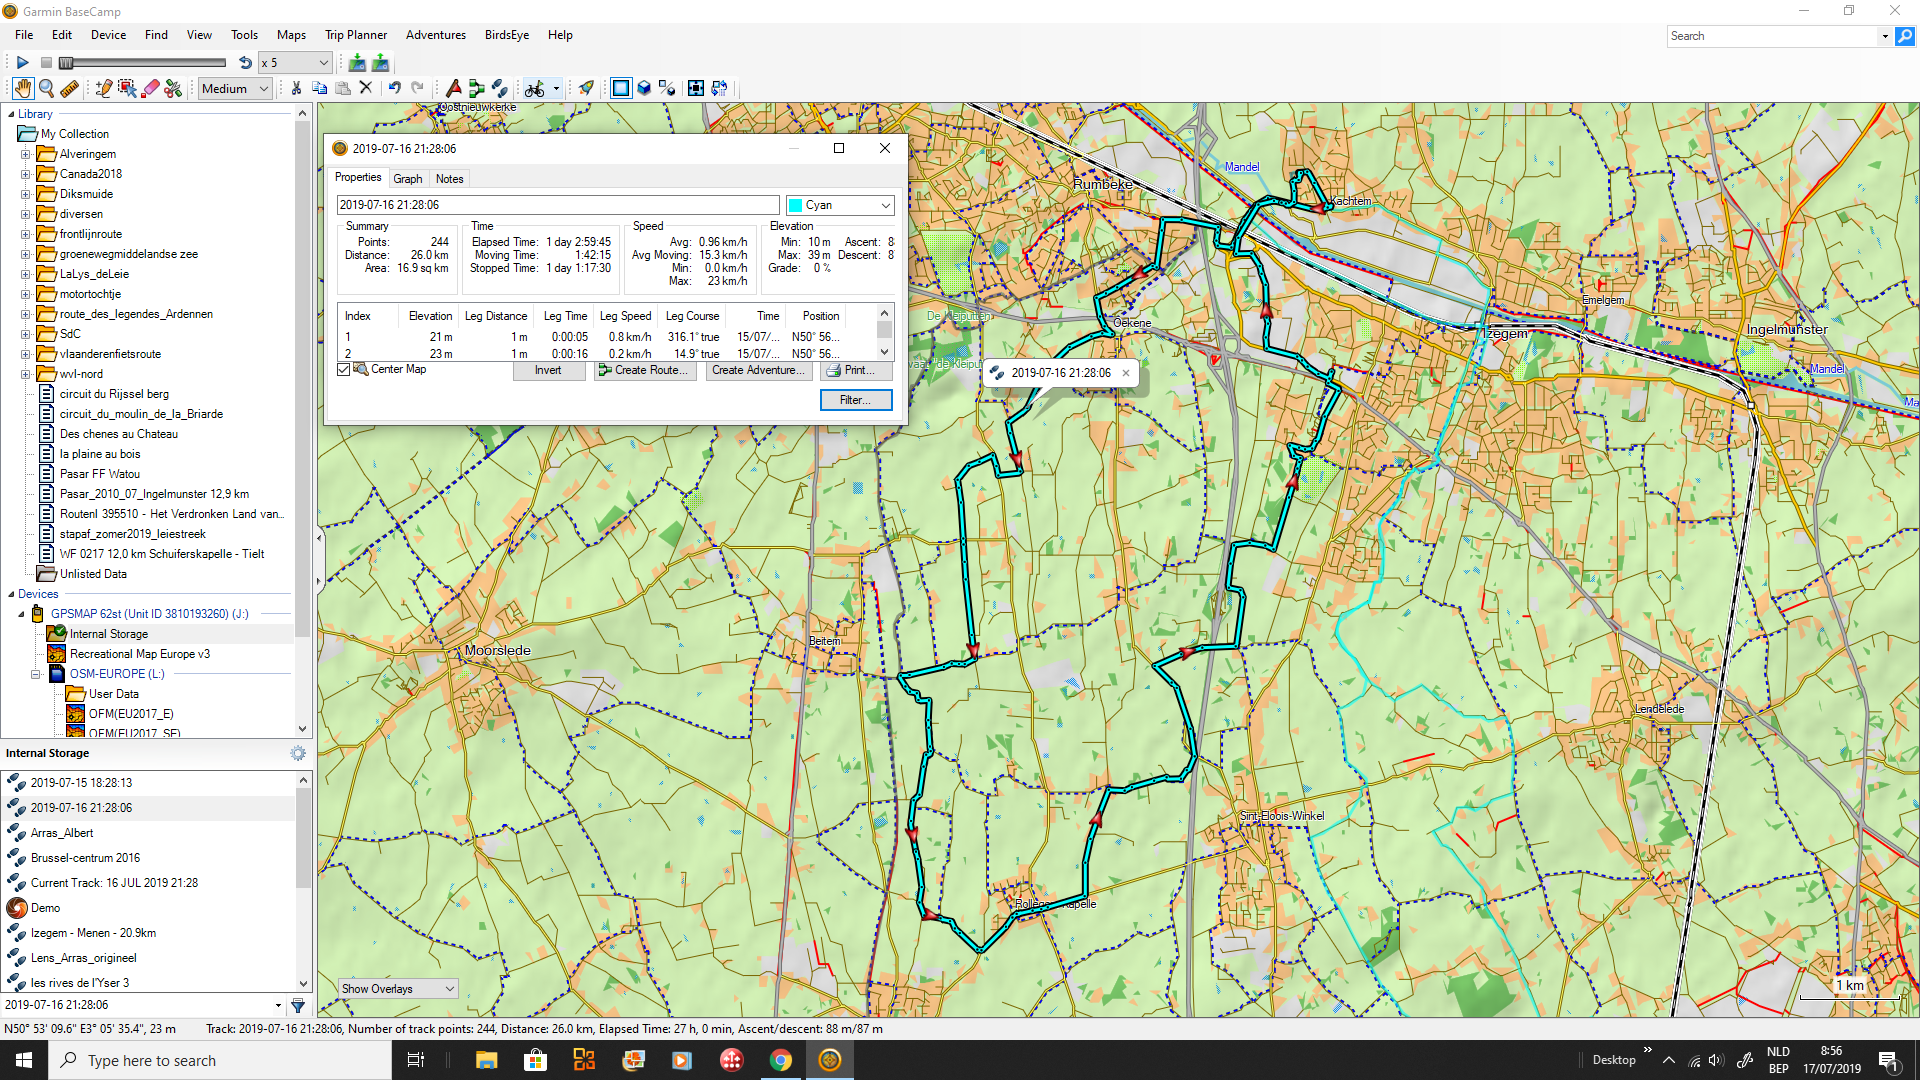This screenshot has width=1920, height=1080.
Task: Expand the Canada2018 folder
Action: (x=25, y=174)
